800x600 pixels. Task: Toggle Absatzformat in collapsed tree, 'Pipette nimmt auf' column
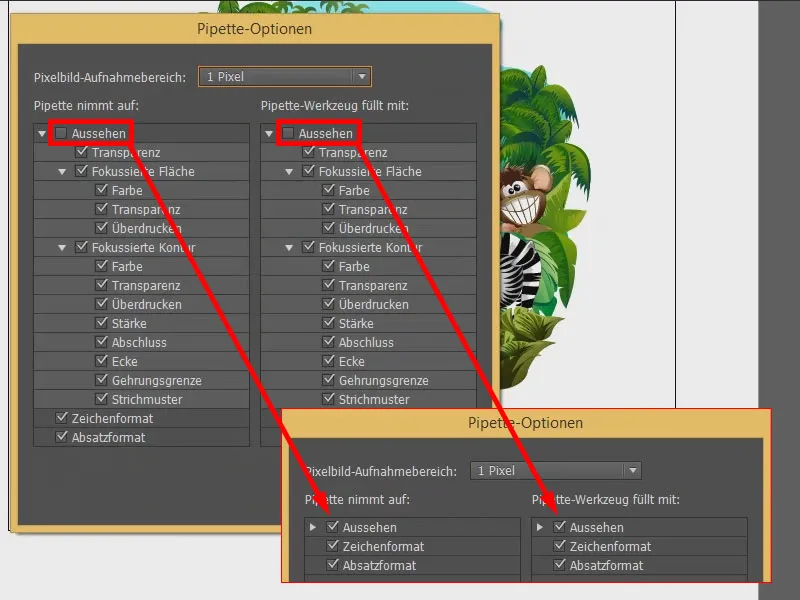pyautogui.click(x=333, y=564)
